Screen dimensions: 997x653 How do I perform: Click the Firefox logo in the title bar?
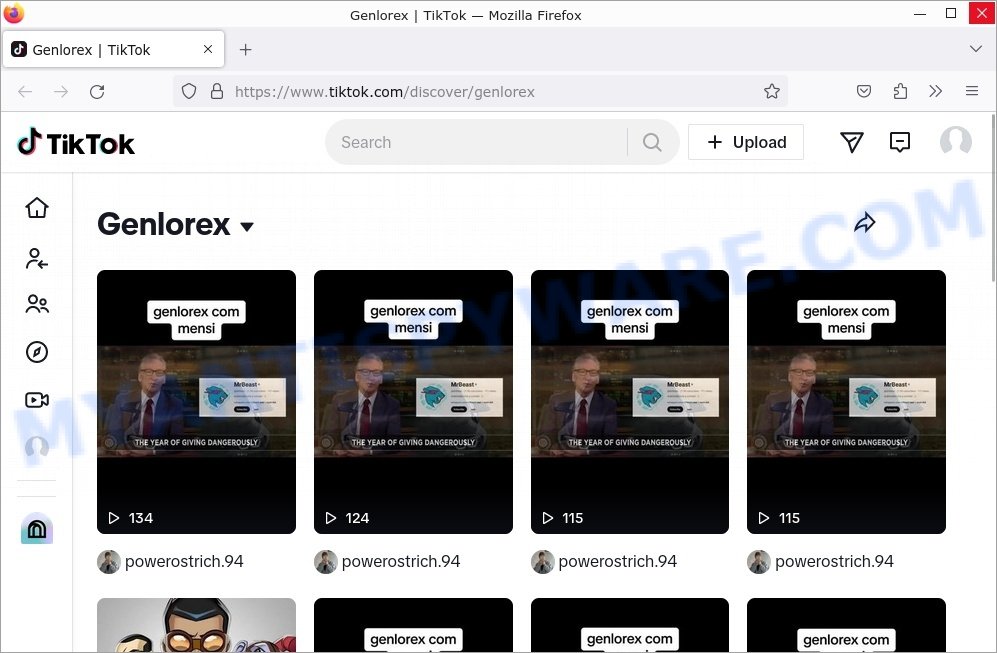(x=14, y=13)
